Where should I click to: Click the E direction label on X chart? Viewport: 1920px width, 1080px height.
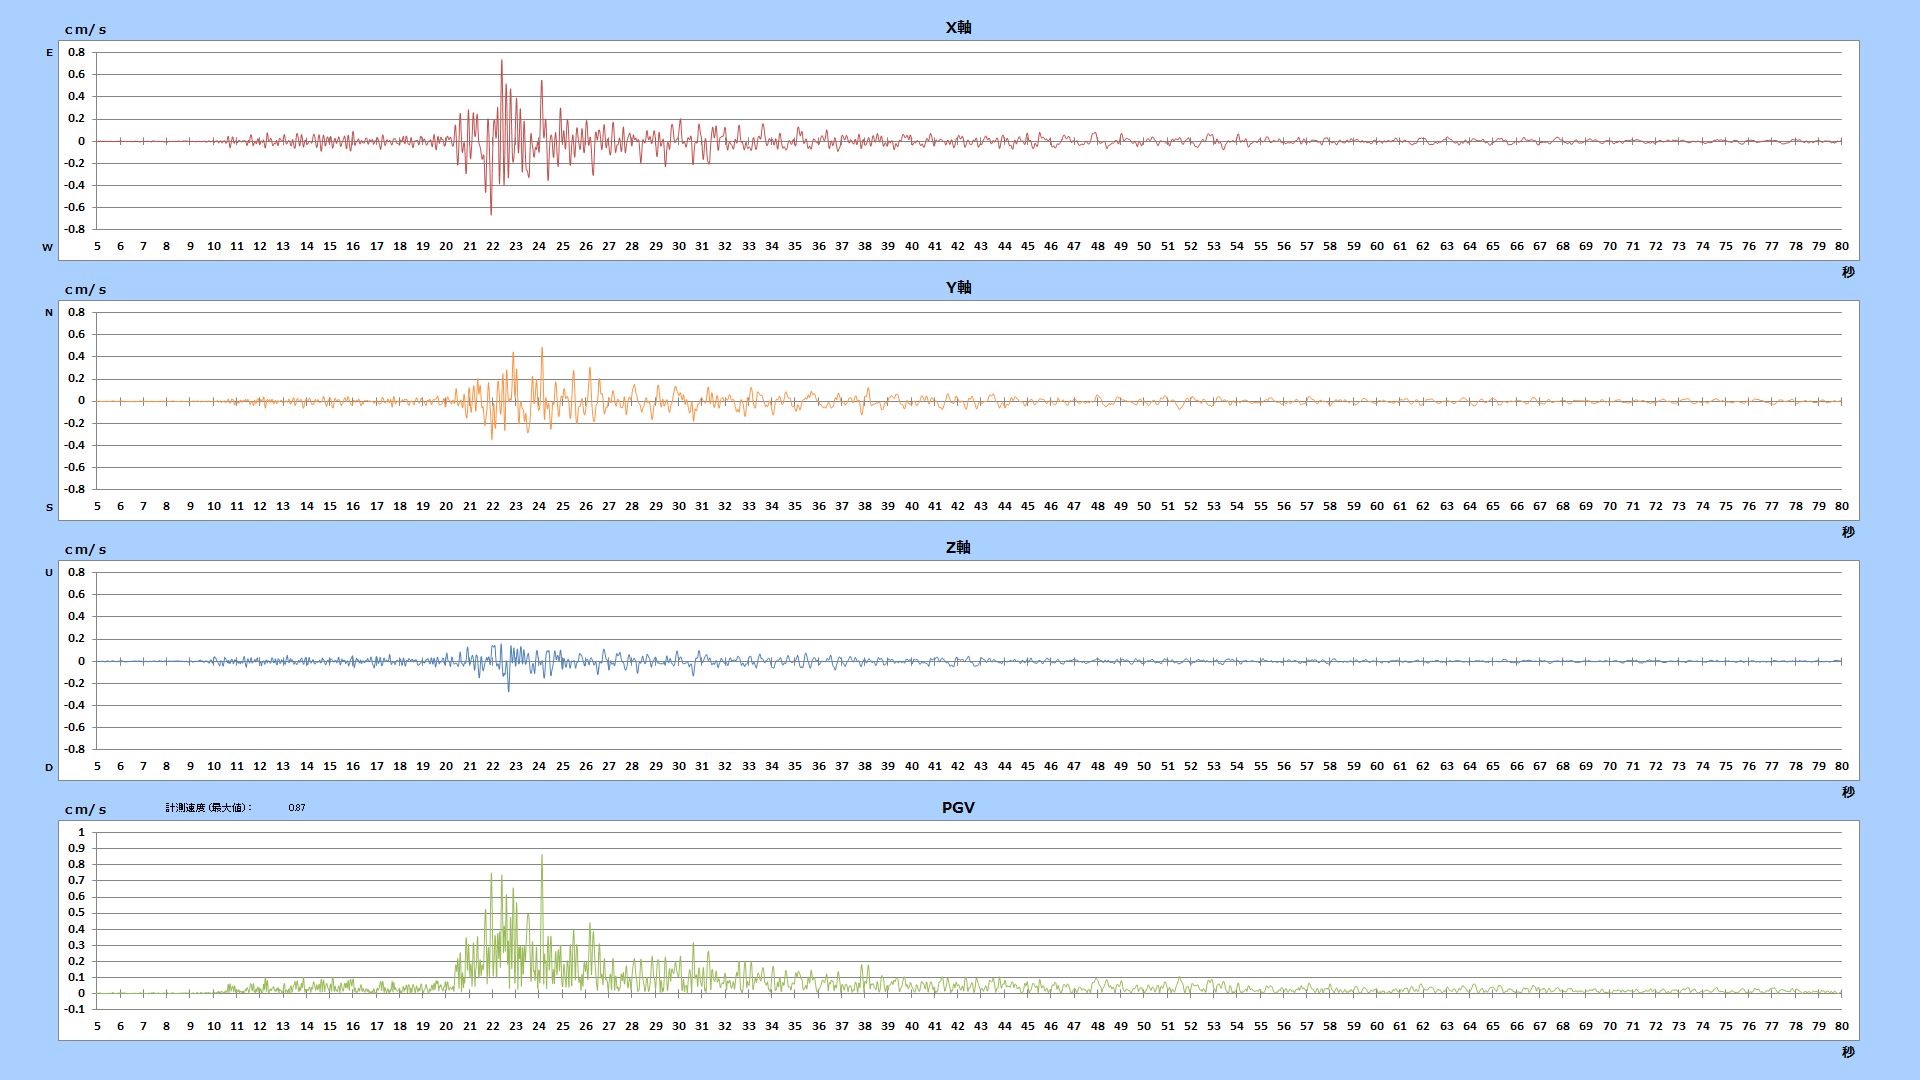click(49, 53)
